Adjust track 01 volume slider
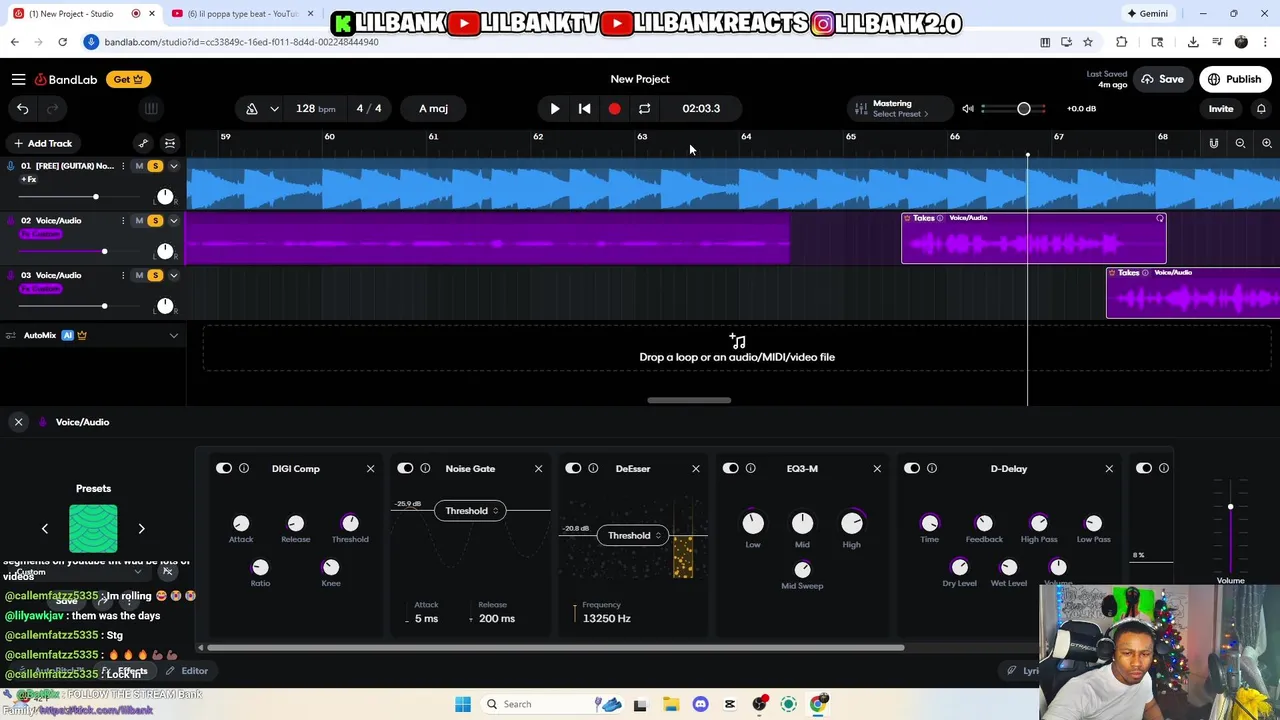Image resolution: width=1280 pixels, height=720 pixels. (95, 197)
